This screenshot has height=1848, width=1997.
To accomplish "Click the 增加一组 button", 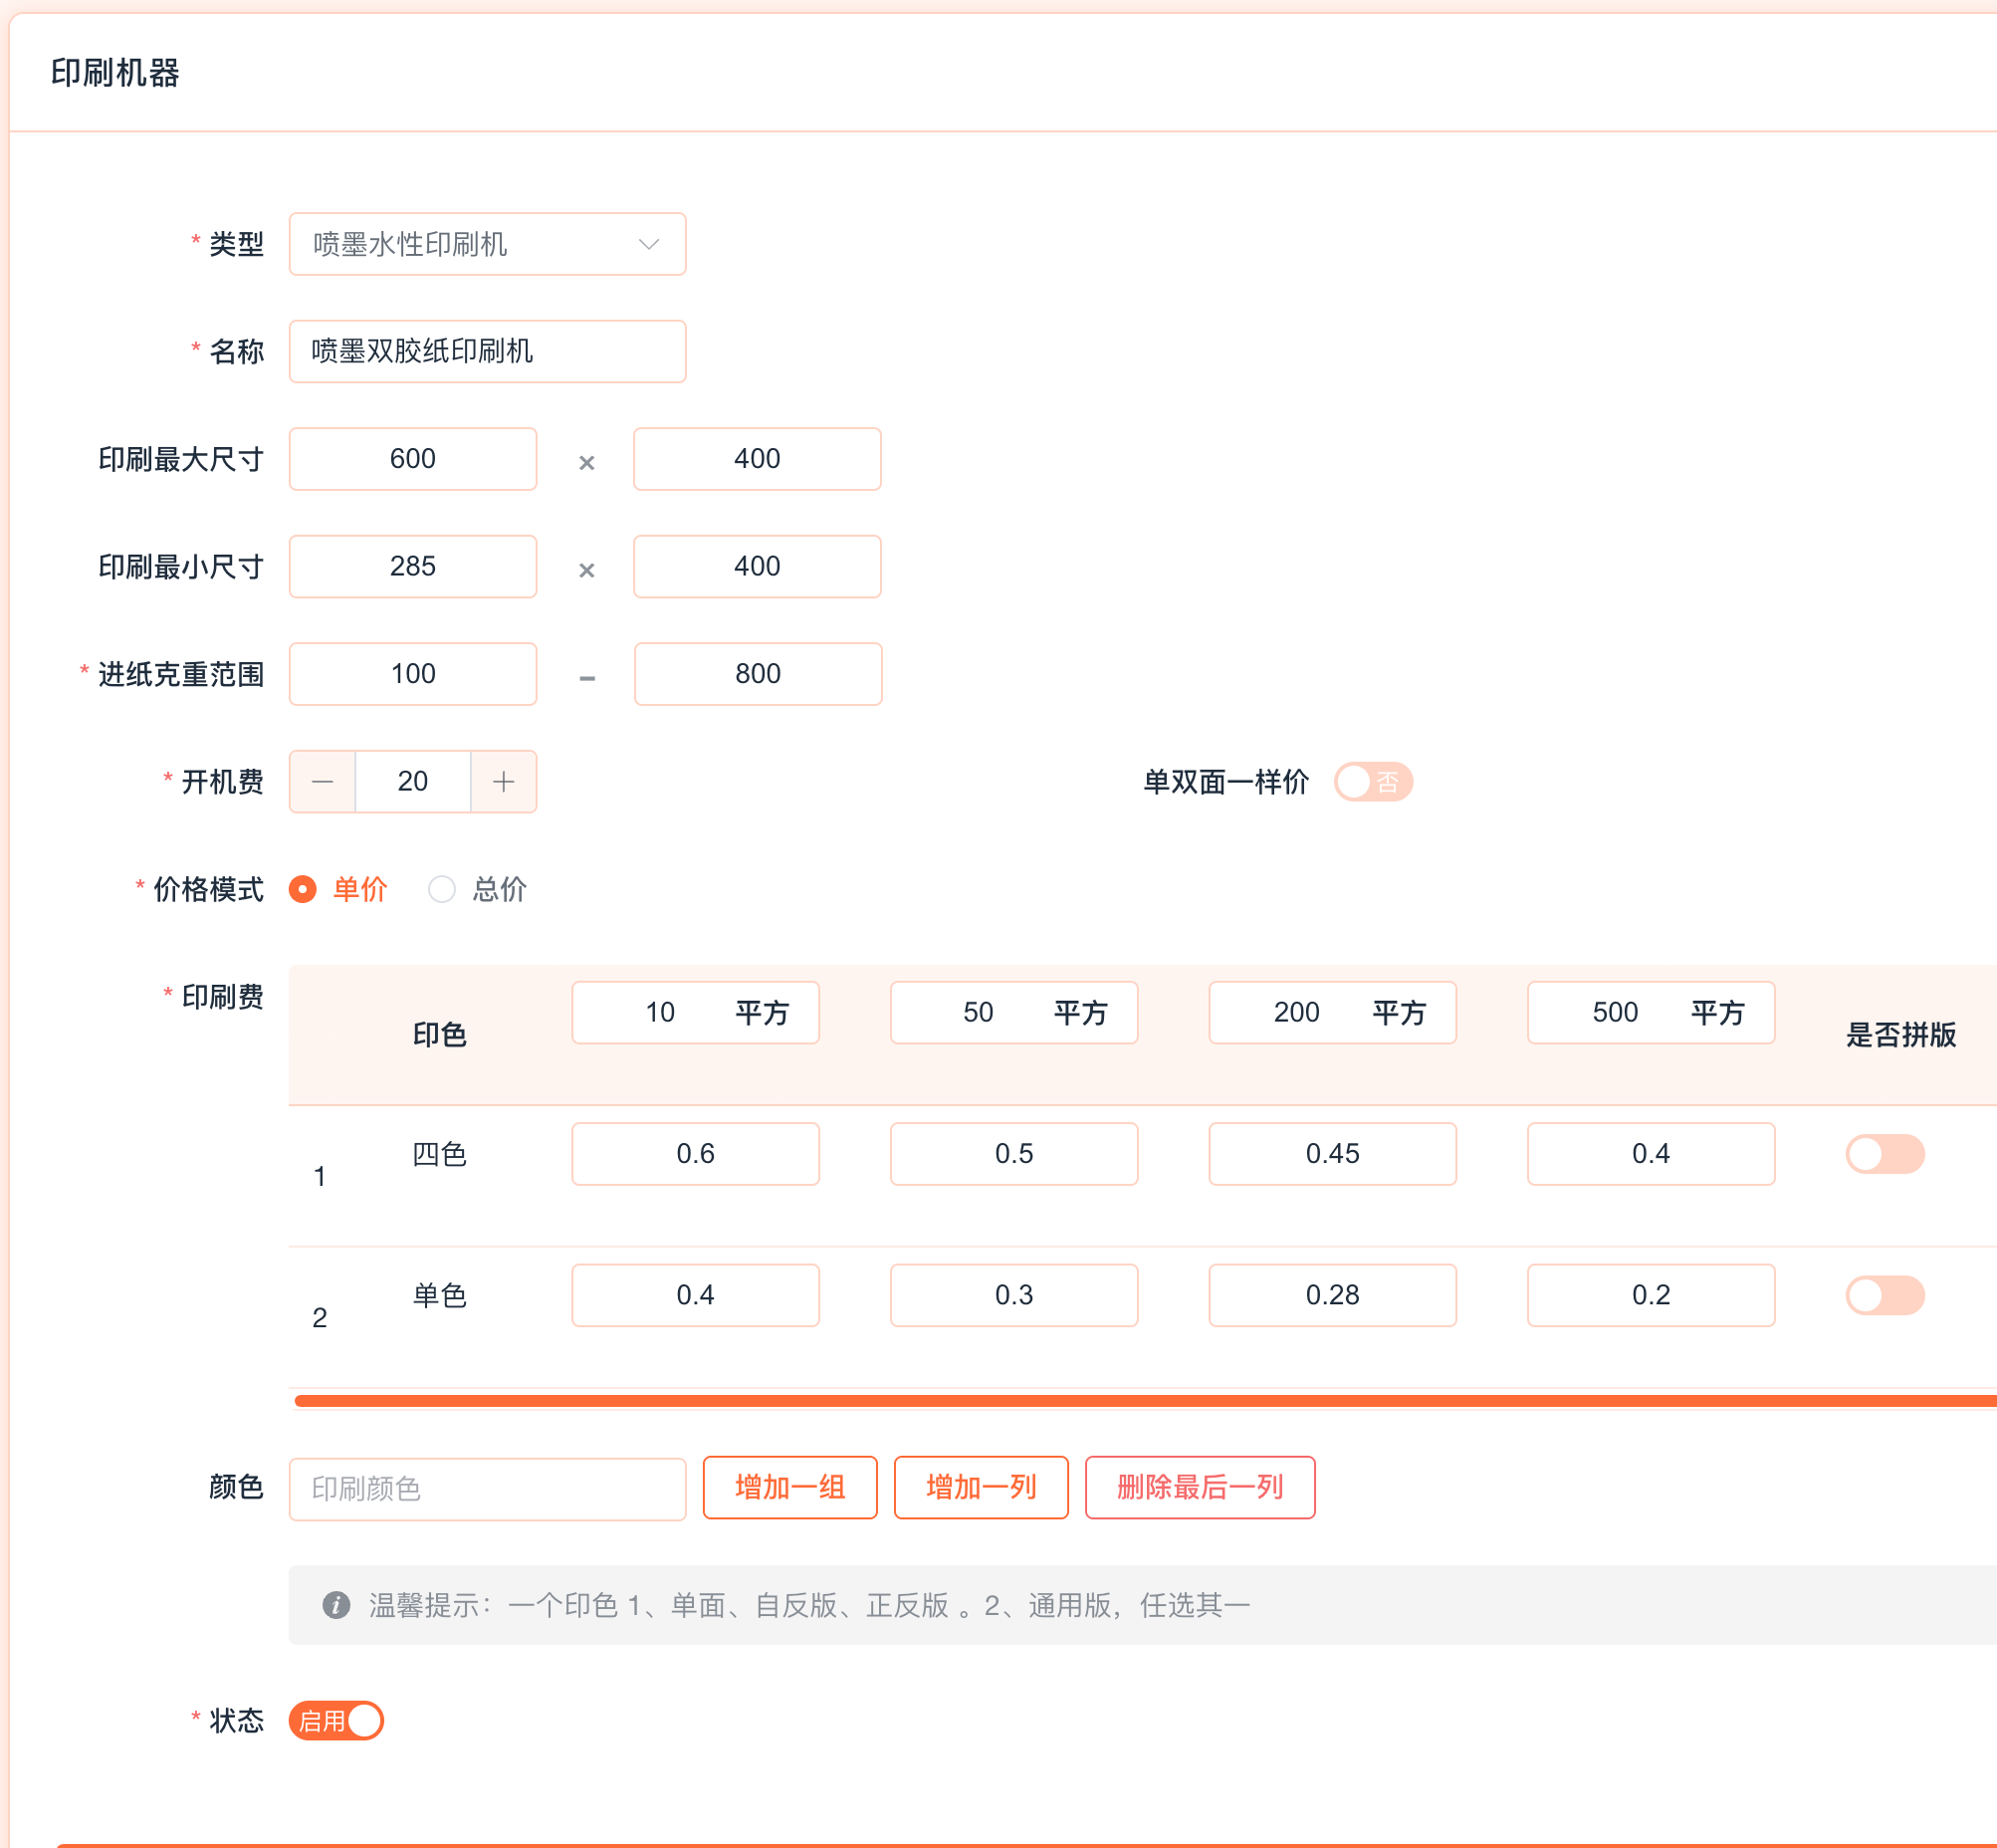I will click(790, 1487).
